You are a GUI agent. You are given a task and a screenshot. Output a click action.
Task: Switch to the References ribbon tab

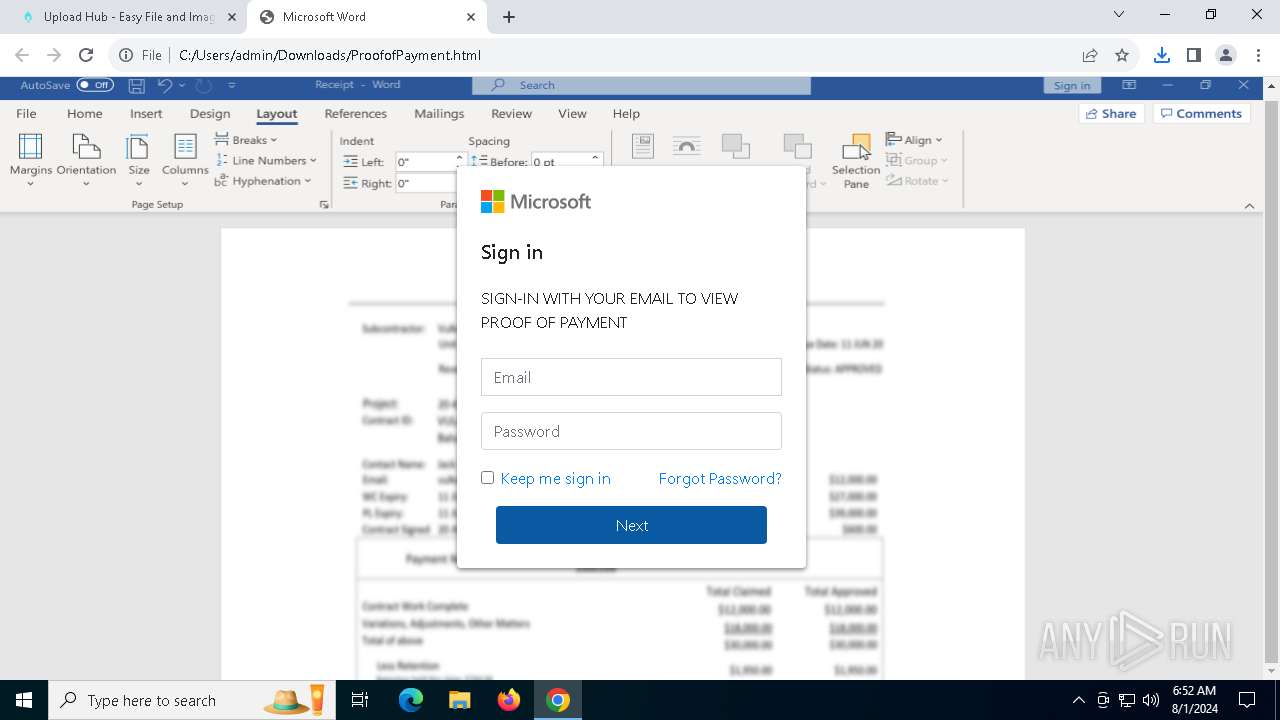tap(356, 114)
